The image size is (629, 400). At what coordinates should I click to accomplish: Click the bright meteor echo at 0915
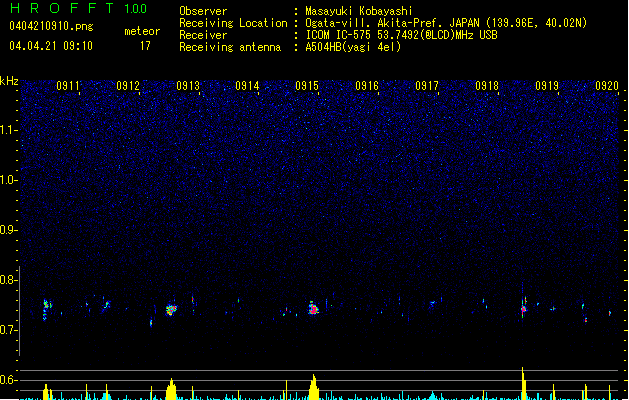(313, 308)
